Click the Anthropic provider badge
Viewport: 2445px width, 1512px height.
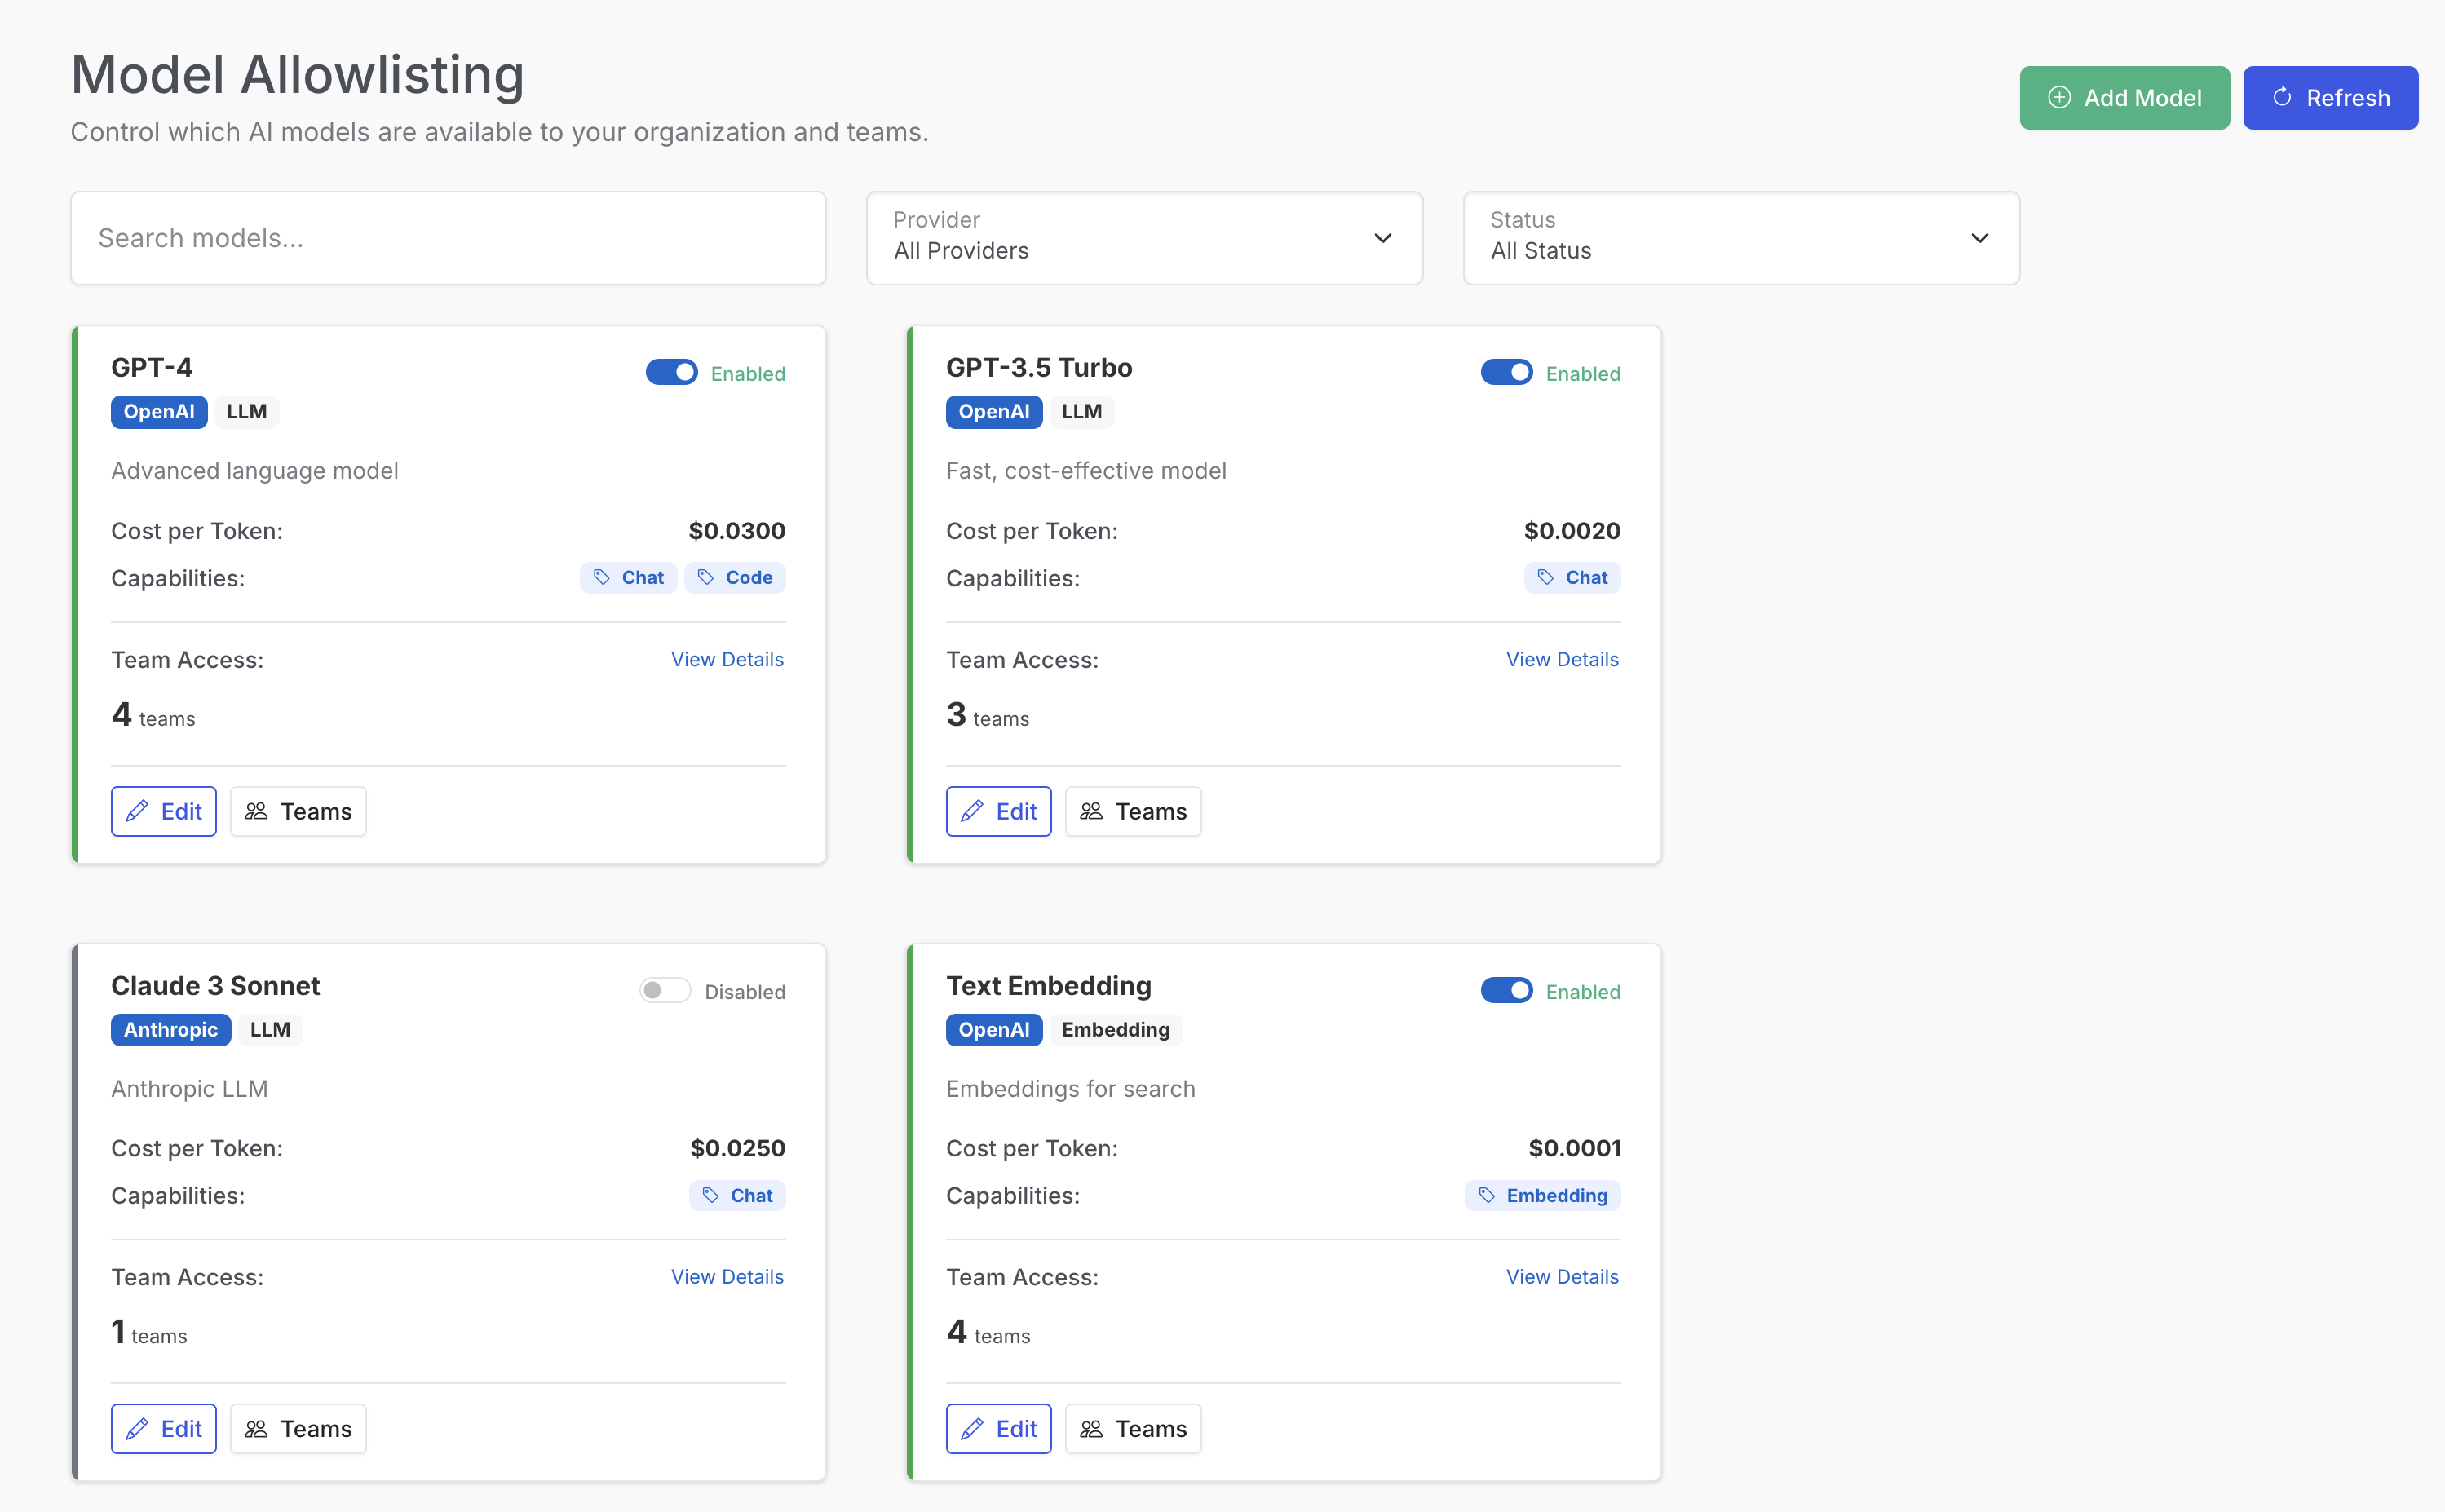[171, 1030]
